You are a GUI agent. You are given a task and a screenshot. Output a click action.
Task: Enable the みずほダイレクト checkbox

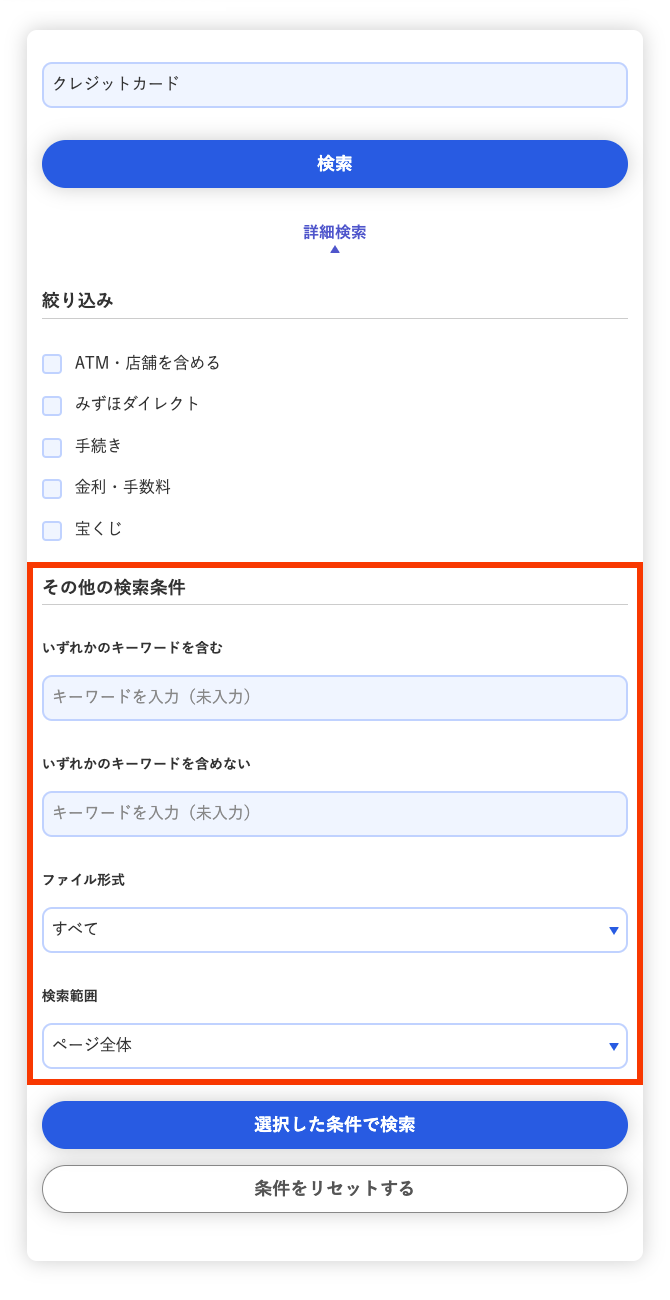(52, 405)
